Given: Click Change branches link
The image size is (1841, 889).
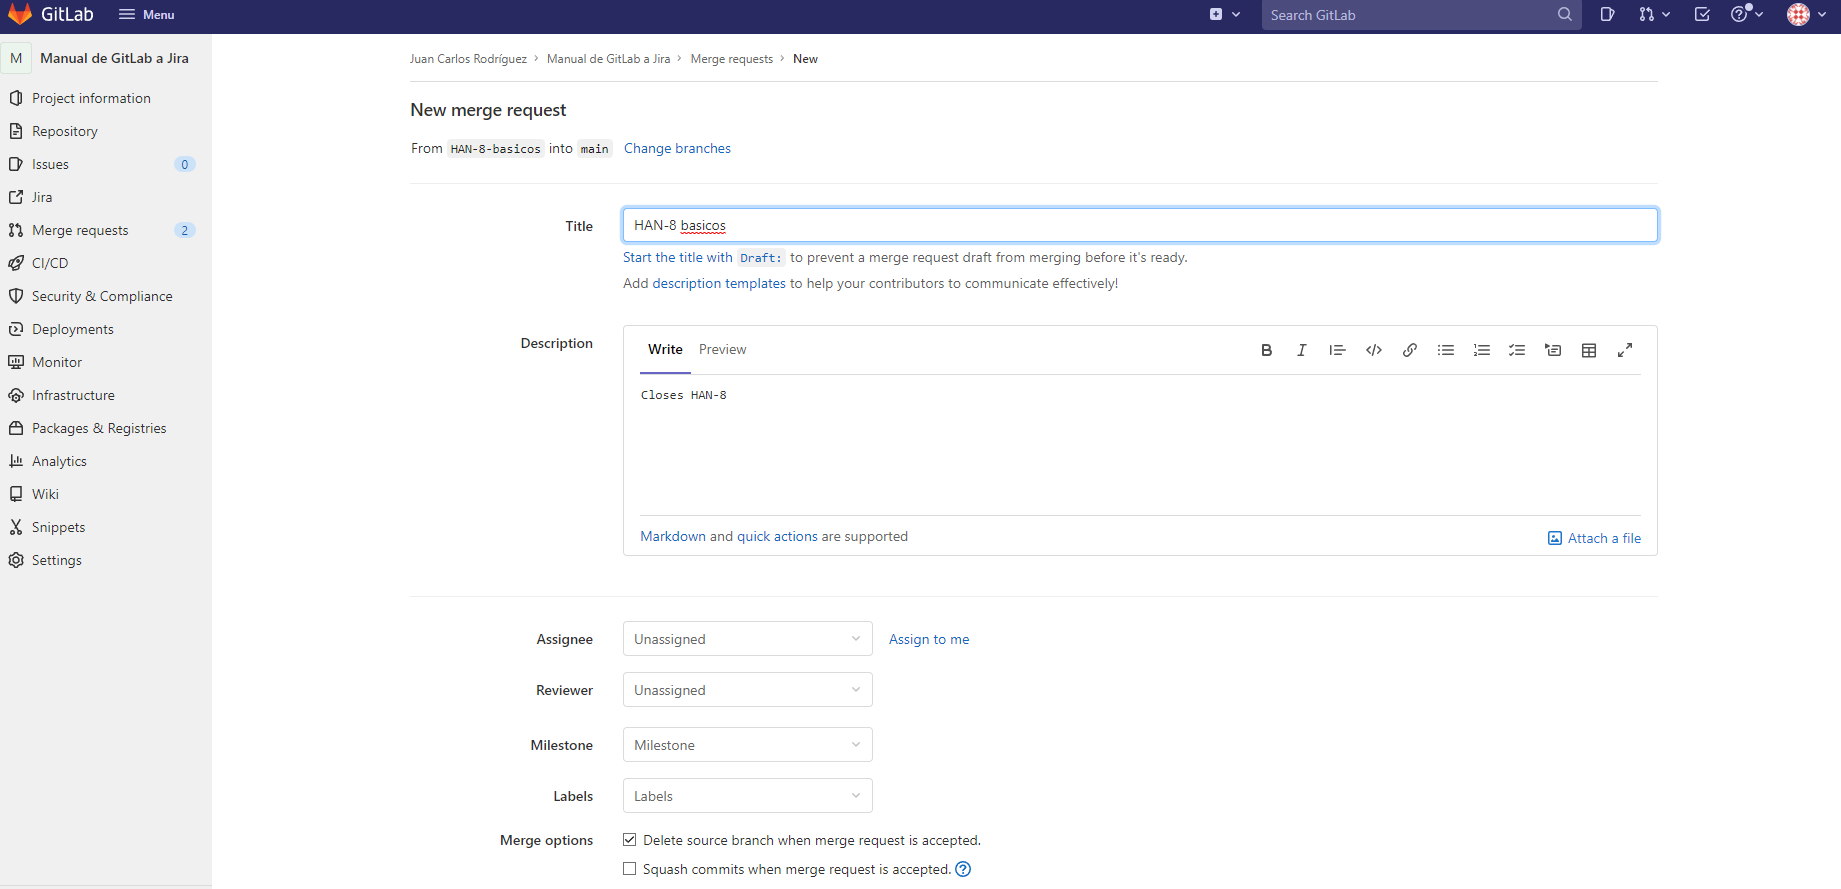Looking at the screenshot, I should pyautogui.click(x=677, y=148).
